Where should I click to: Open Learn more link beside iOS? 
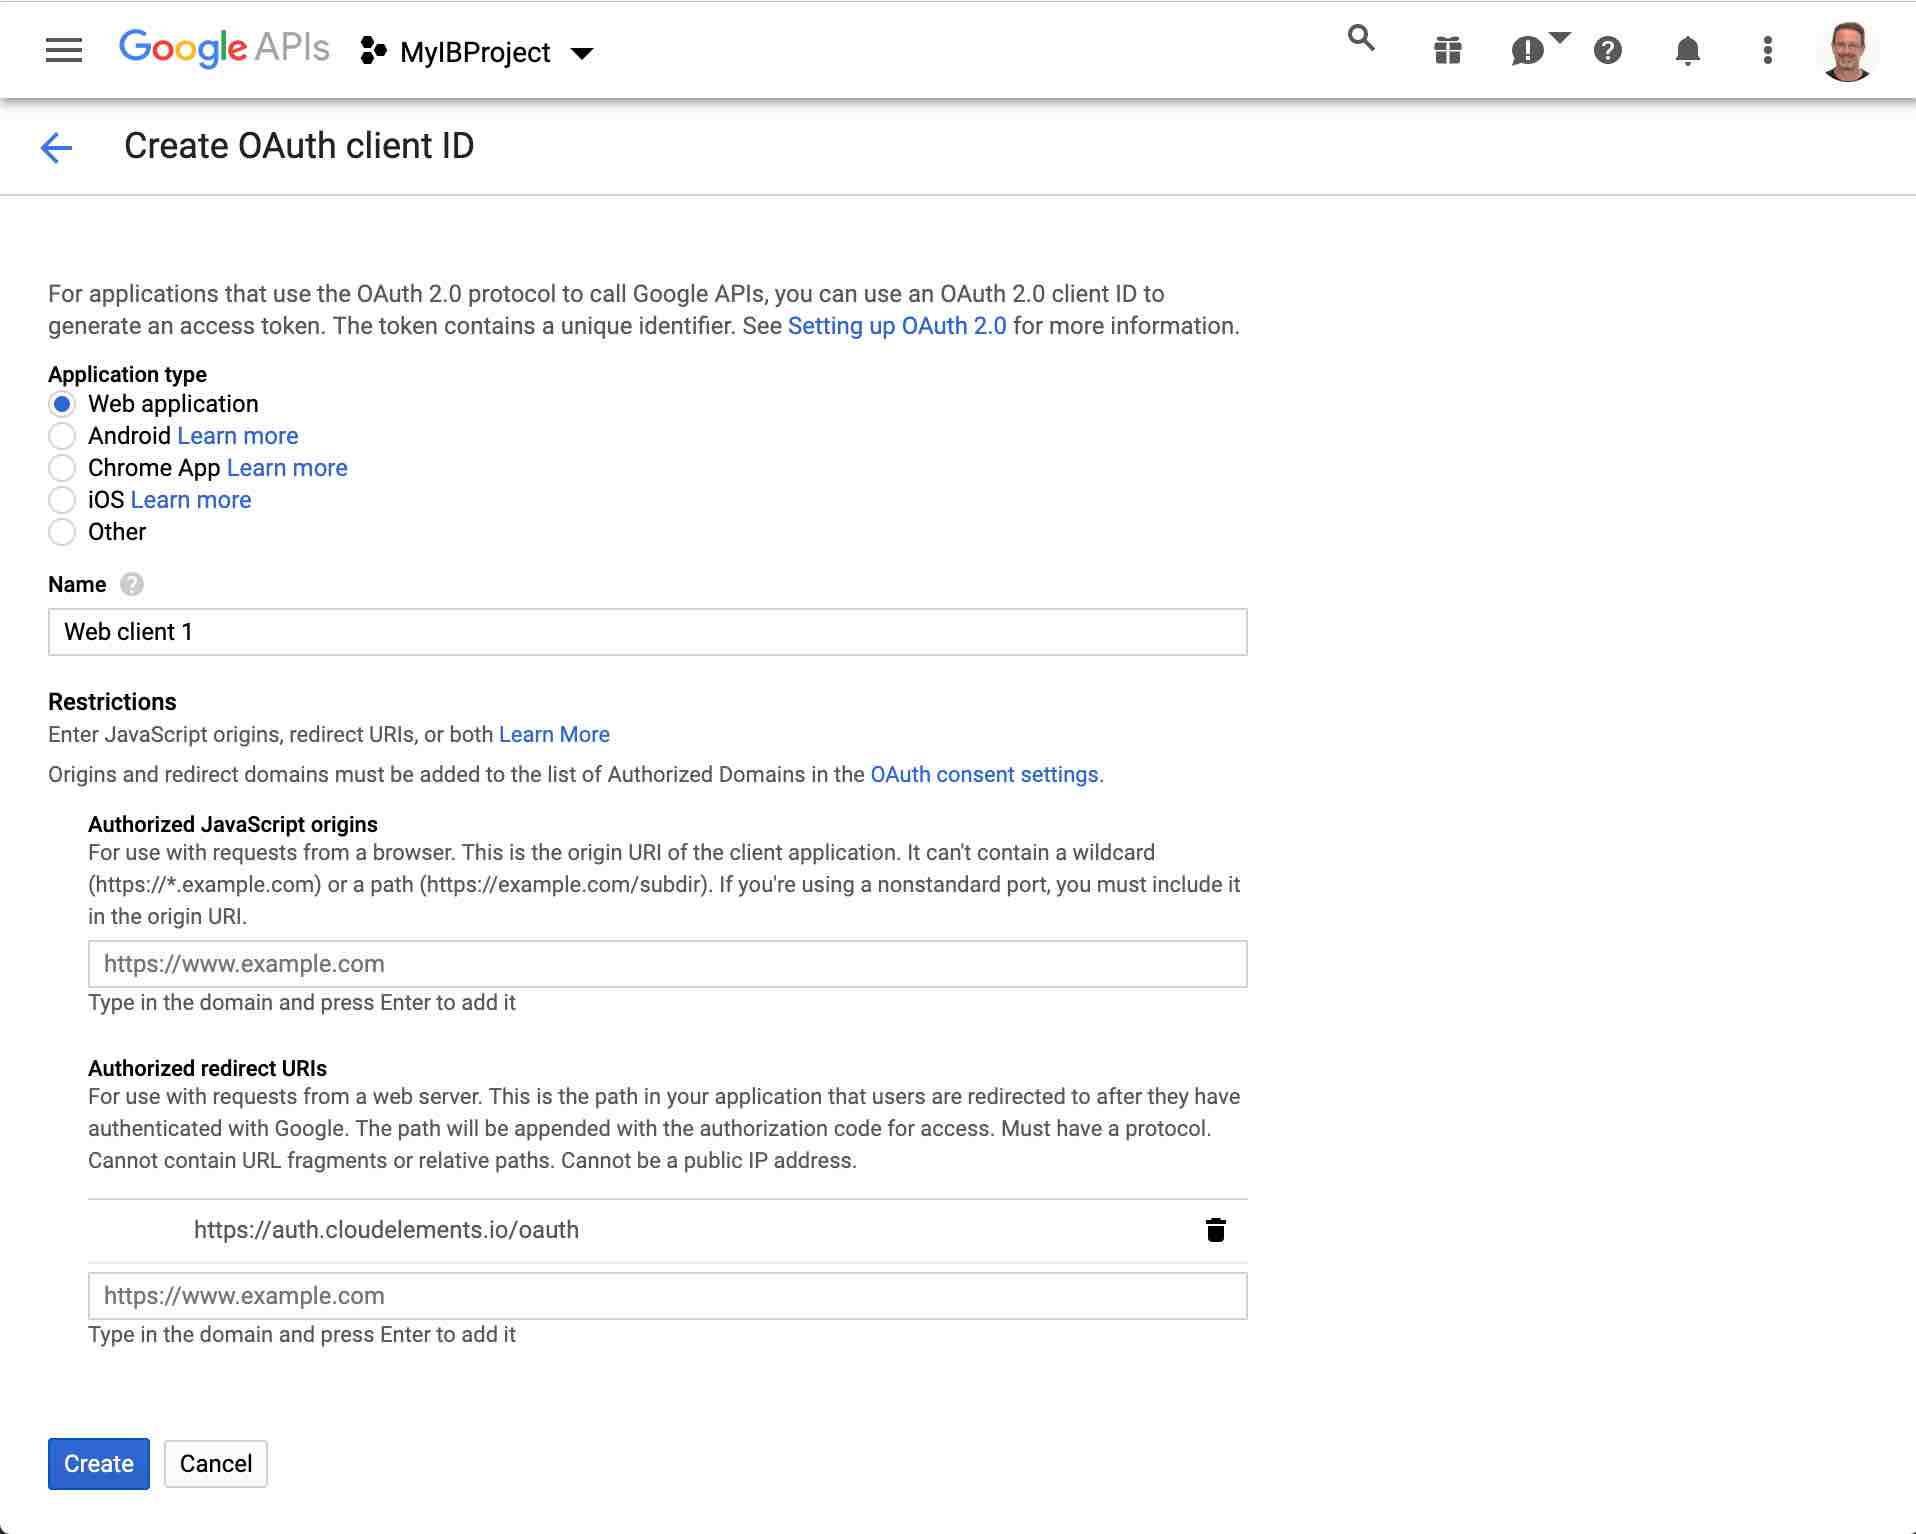click(191, 500)
